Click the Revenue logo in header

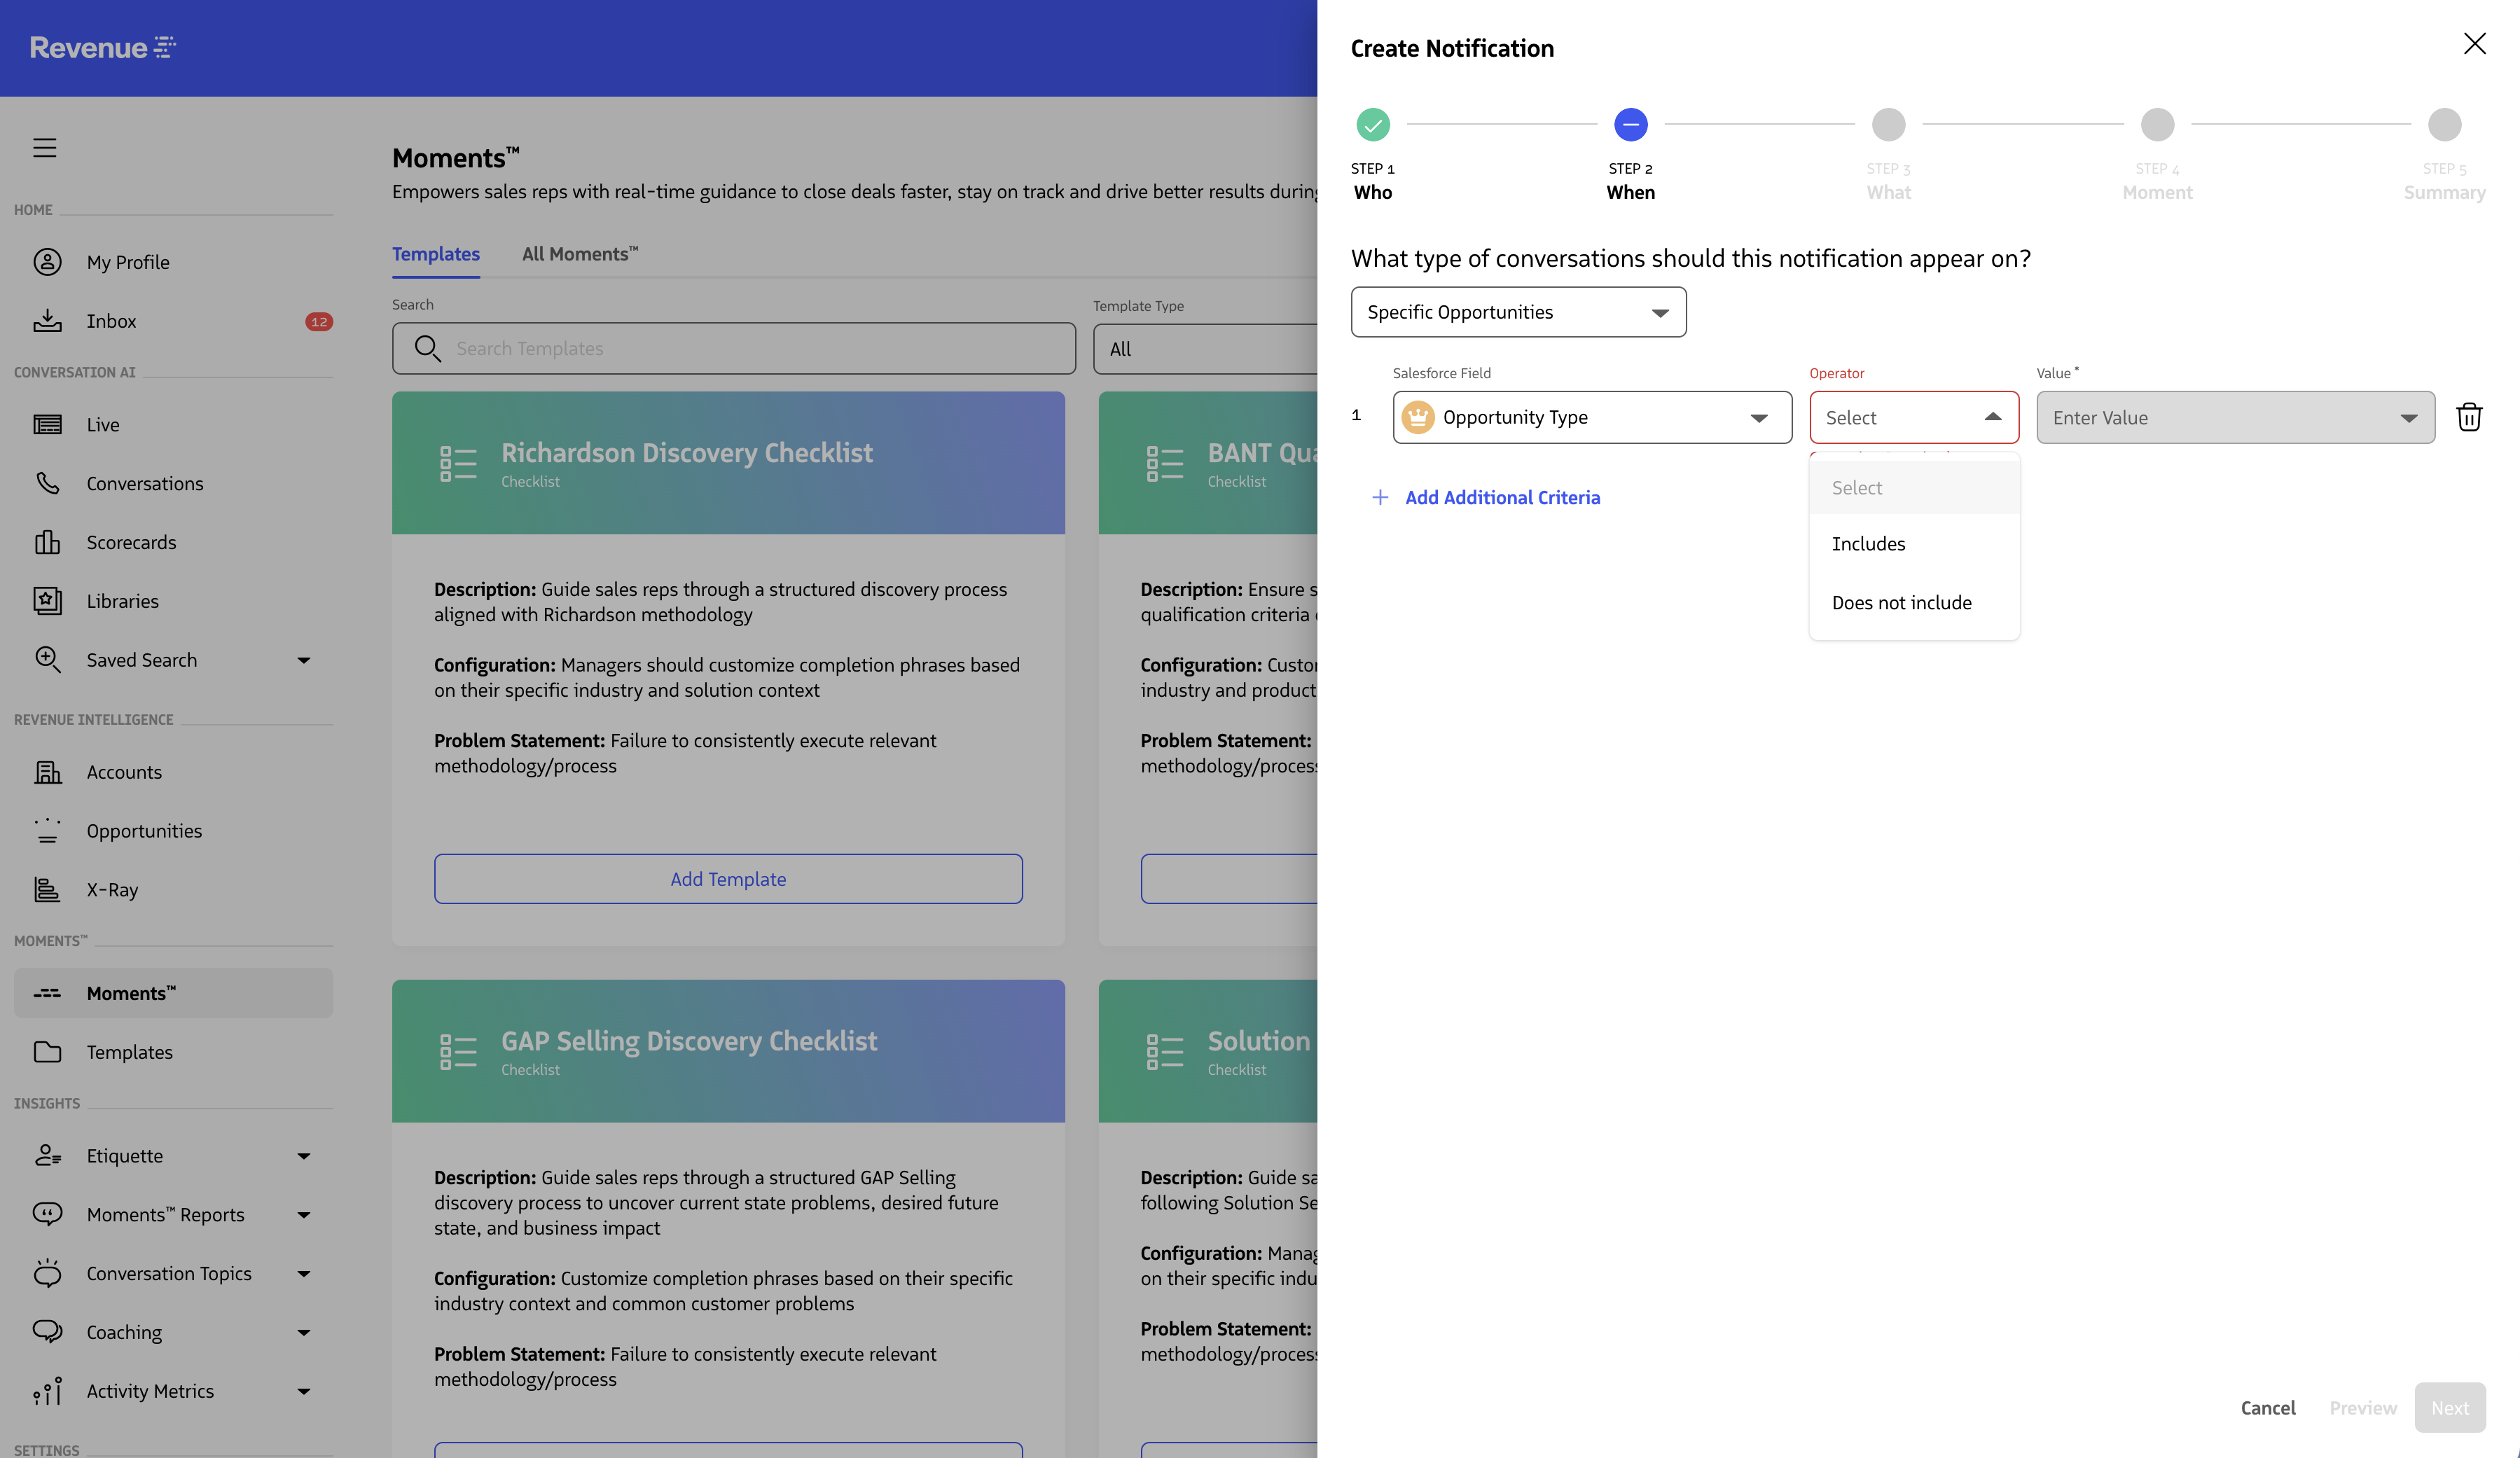[103, 47]
